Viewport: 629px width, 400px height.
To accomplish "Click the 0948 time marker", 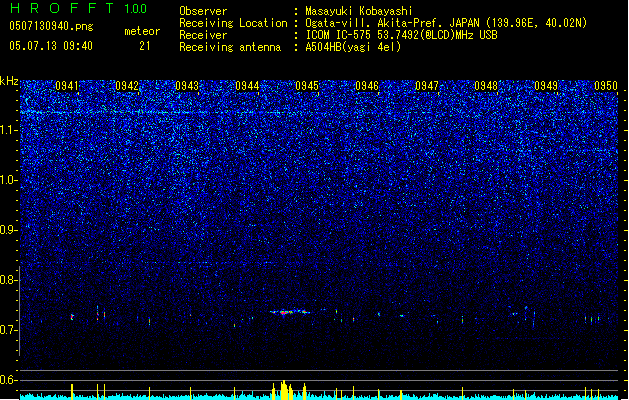I will 486,86.
